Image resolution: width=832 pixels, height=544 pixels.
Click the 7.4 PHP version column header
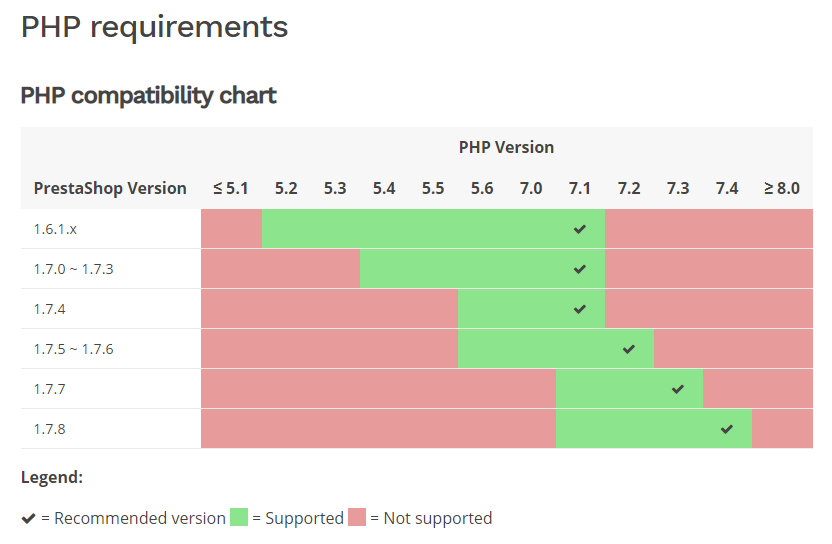point(727,188)
